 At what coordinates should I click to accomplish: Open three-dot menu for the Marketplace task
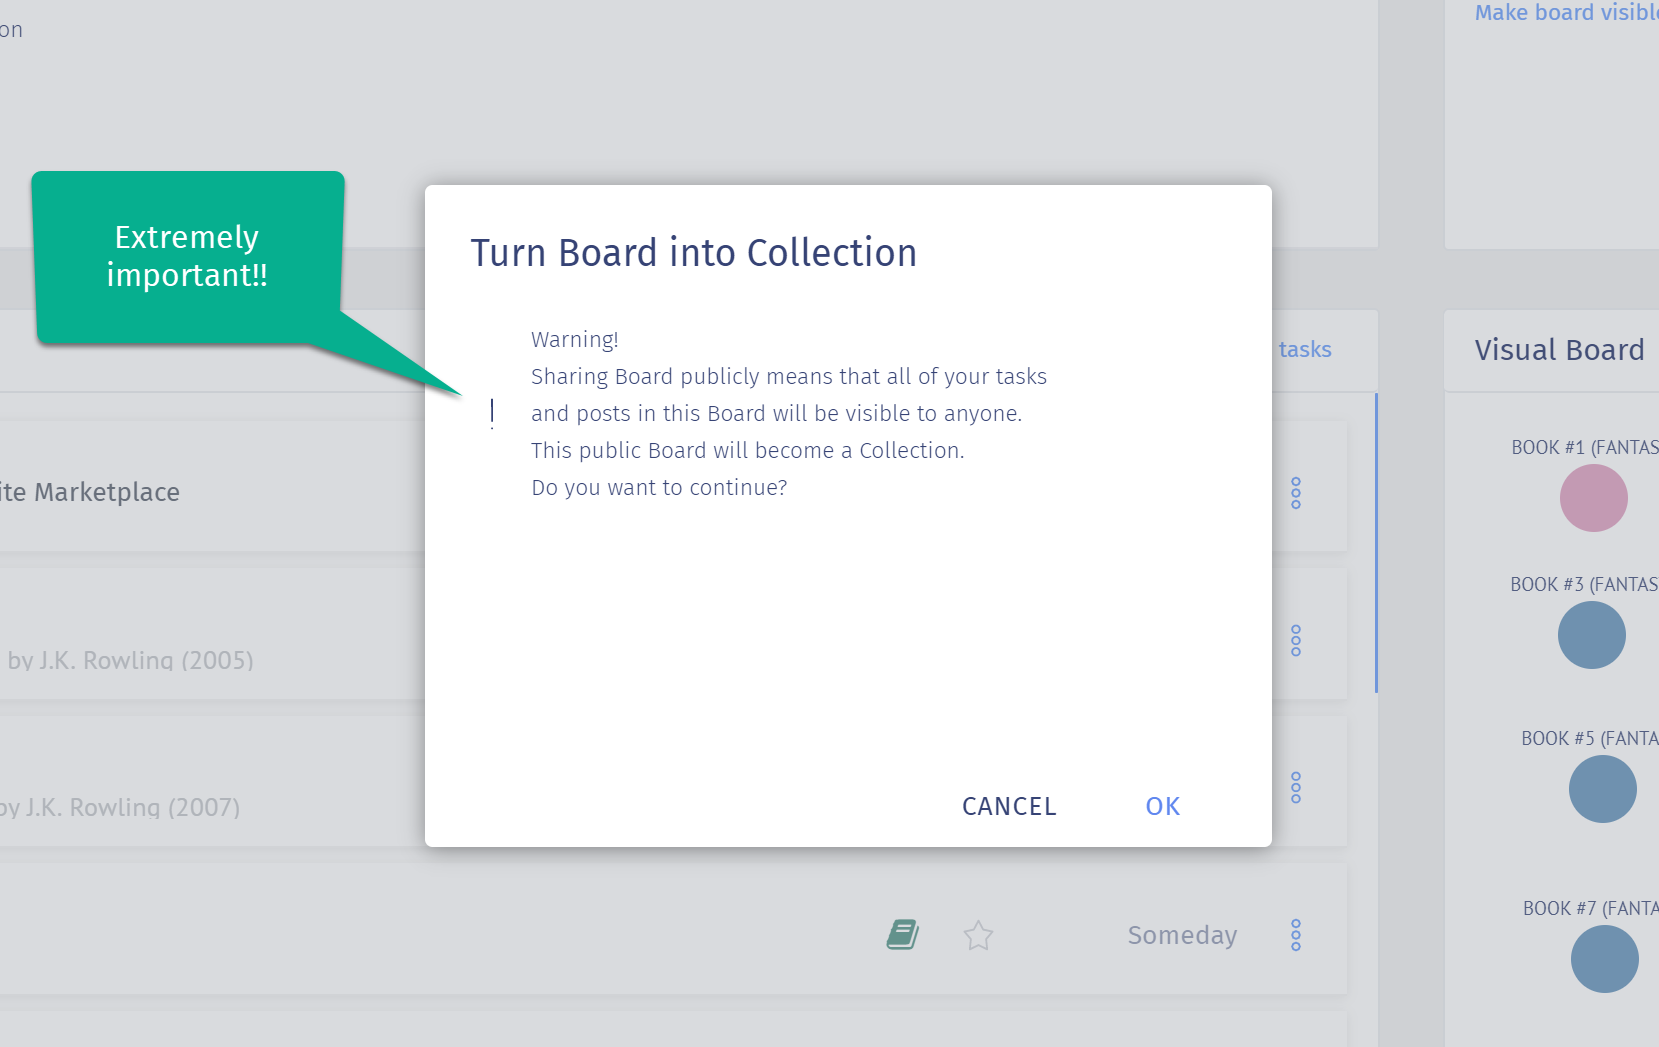1296,493
